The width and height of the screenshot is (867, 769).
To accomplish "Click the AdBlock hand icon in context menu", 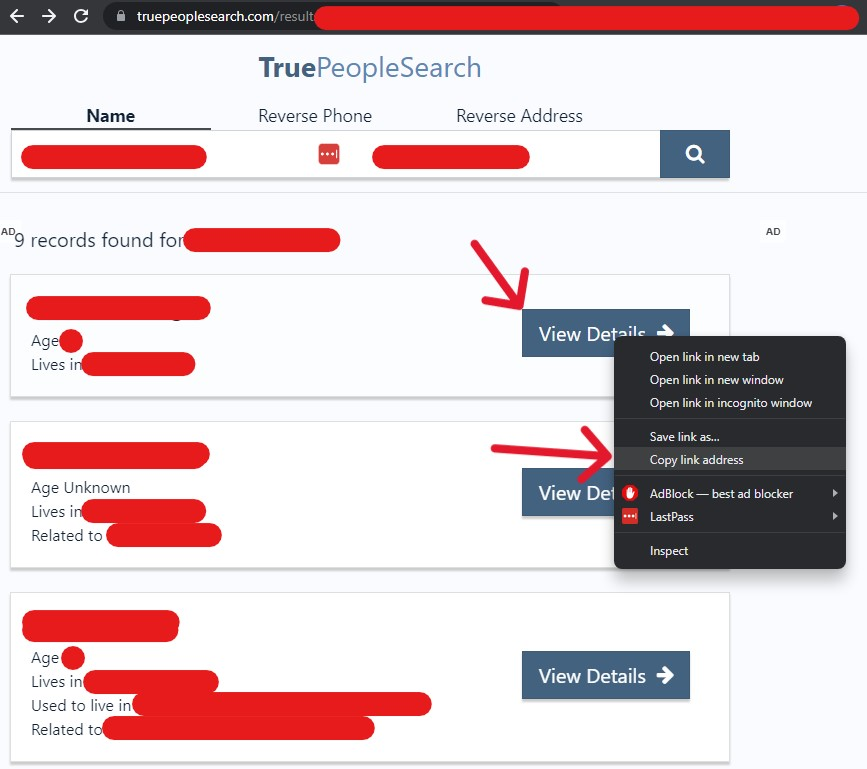I will point(630,493).
